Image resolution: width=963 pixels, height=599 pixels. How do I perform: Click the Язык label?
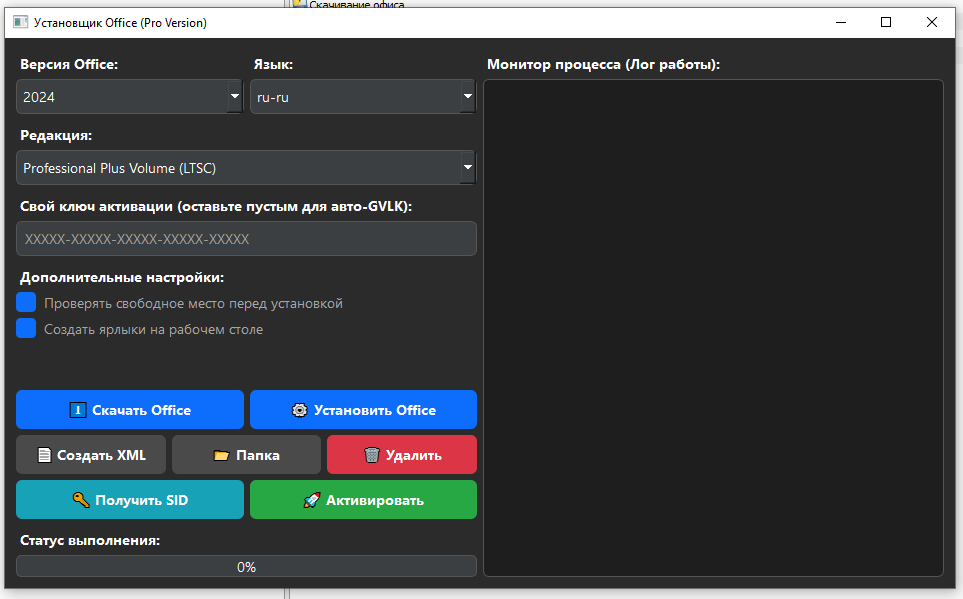[273, 65]
